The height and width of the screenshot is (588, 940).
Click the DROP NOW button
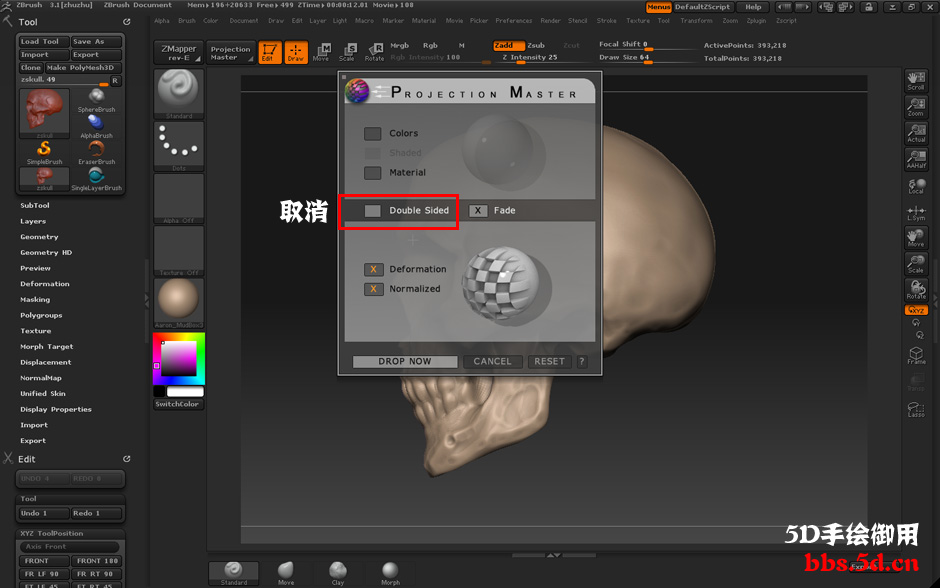[x=405, y=361]
